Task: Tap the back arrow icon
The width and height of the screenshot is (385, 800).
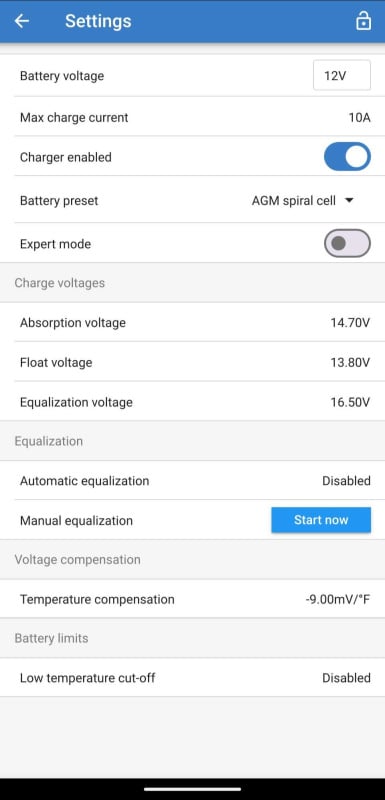Action: (21, 21)
